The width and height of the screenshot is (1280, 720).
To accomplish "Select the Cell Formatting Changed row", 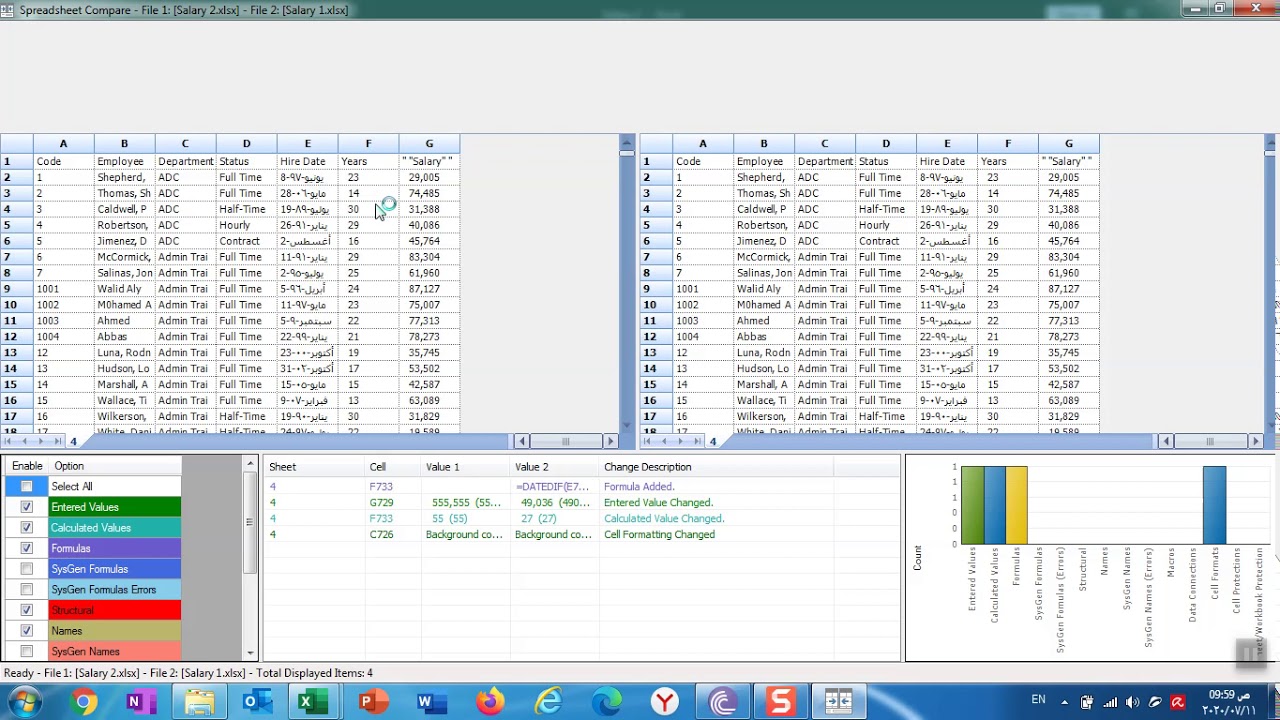I will click(x=580, y=535).
